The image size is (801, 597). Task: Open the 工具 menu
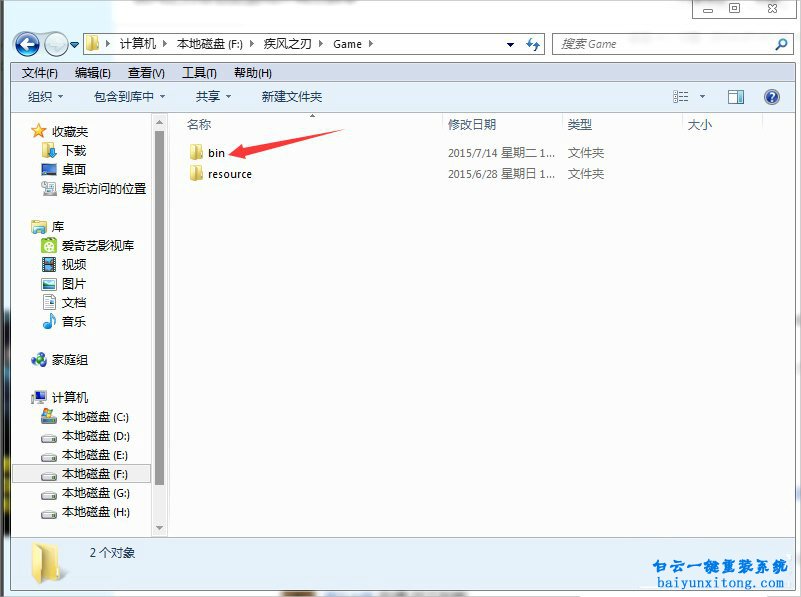[x=197, y=72]
